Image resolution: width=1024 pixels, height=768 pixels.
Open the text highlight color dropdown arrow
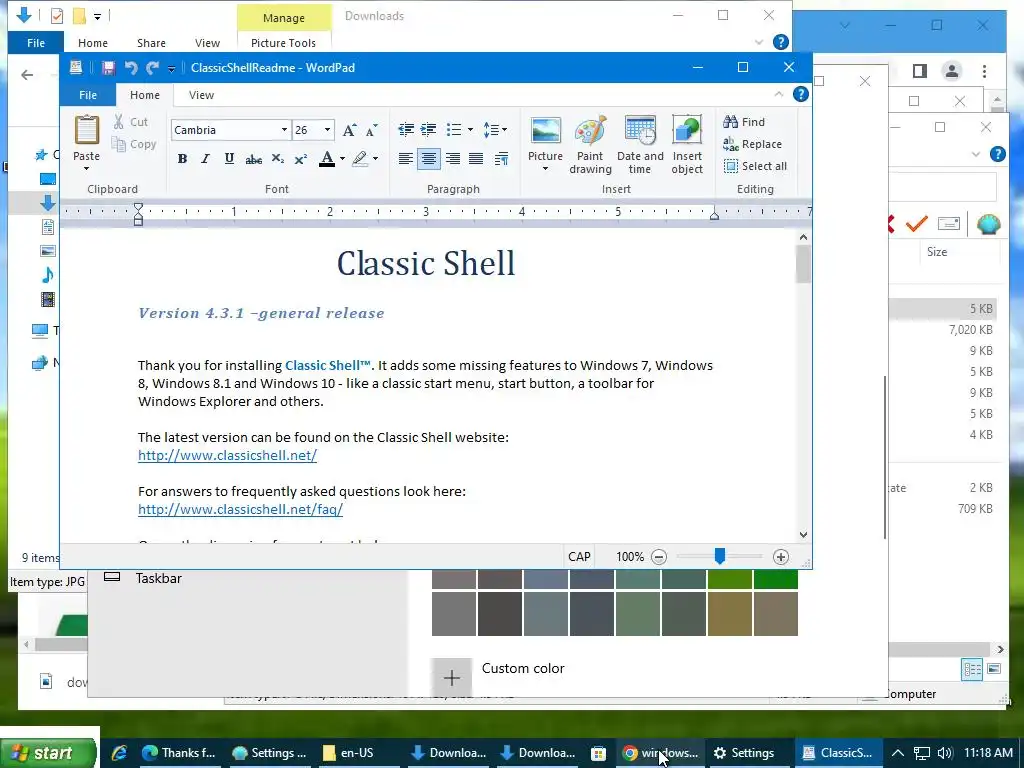(376, 159)
